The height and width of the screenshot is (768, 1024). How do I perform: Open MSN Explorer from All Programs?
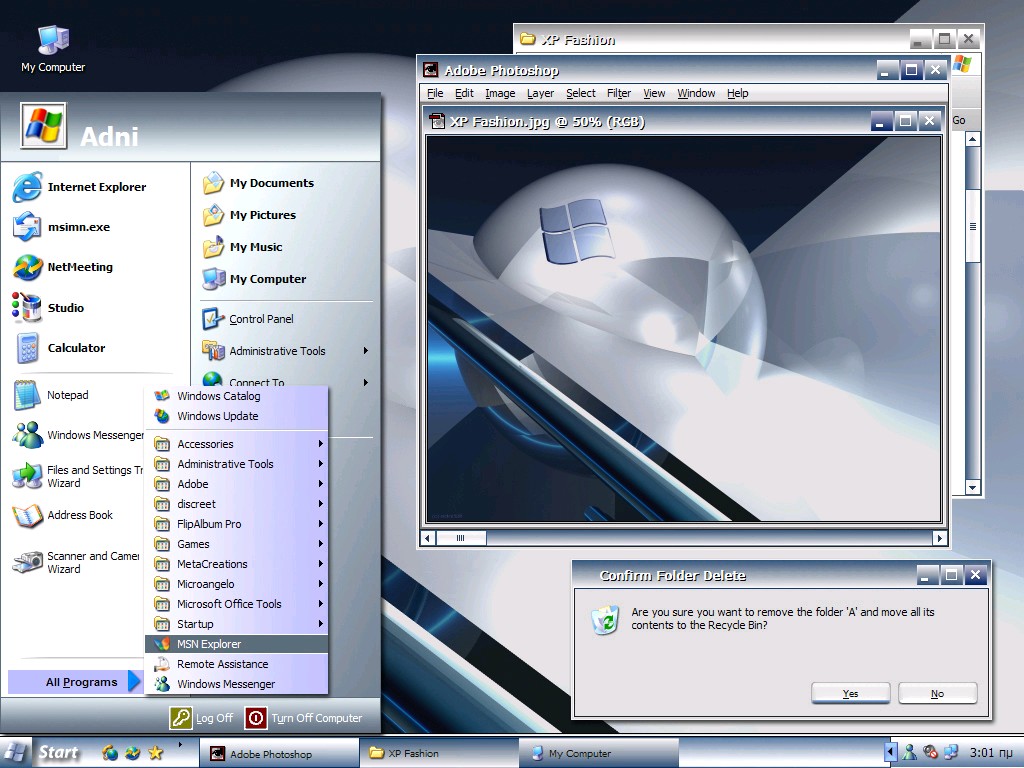click(207, 643)
